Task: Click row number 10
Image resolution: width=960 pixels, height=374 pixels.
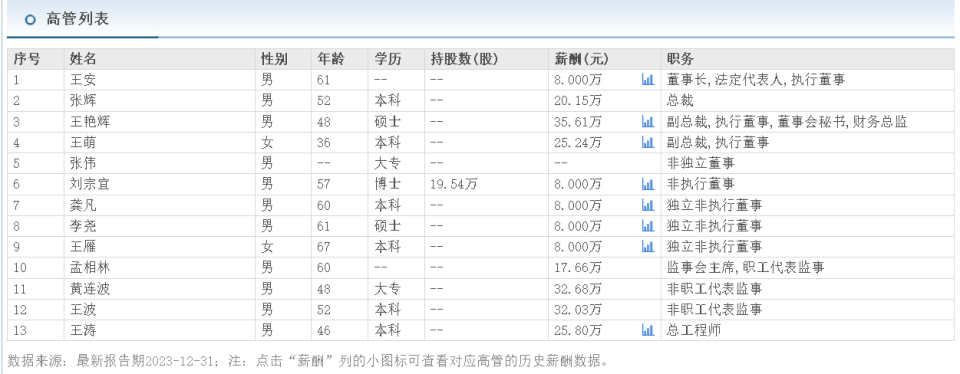Action: 20,267
